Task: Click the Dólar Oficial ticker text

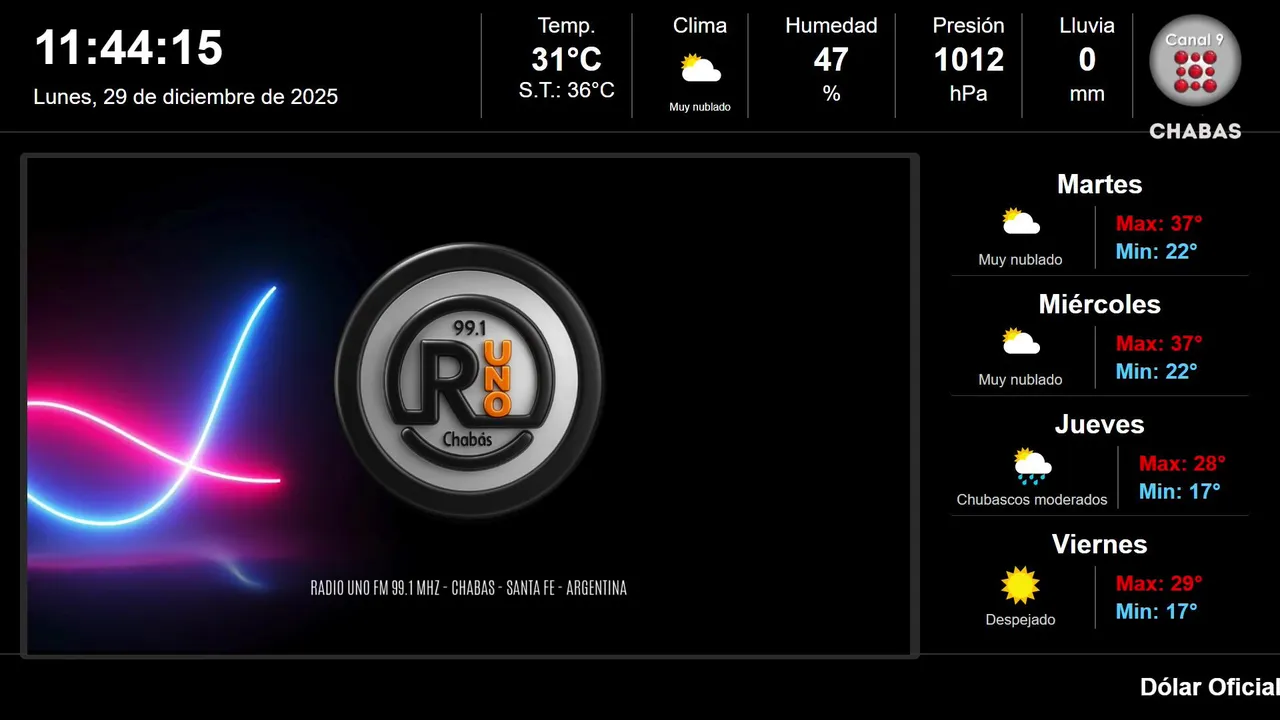Action: (1209, 687)
